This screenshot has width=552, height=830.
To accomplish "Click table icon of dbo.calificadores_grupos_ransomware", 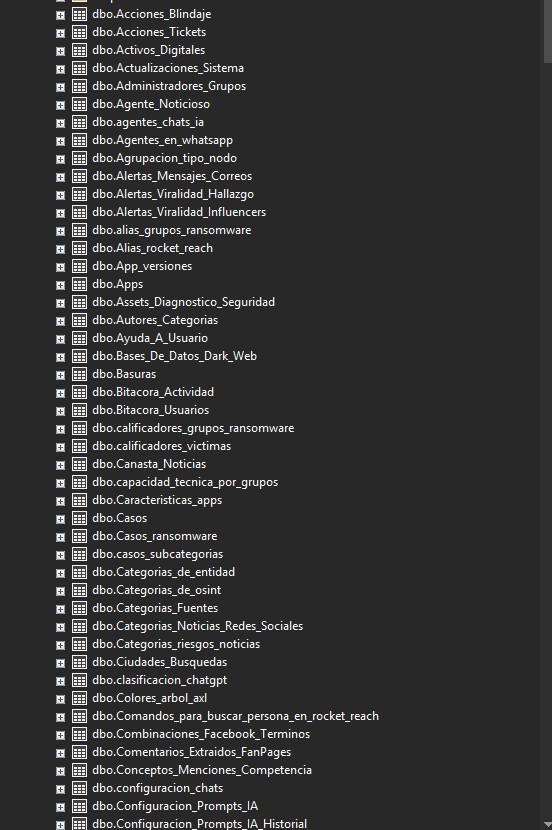I will pyautogui.click(x=79, y=428).
